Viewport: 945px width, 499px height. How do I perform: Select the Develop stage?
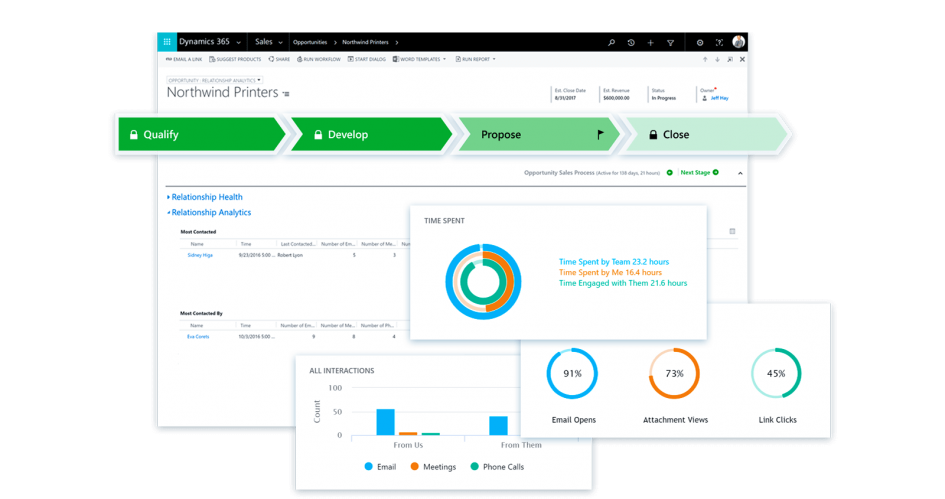371,134
